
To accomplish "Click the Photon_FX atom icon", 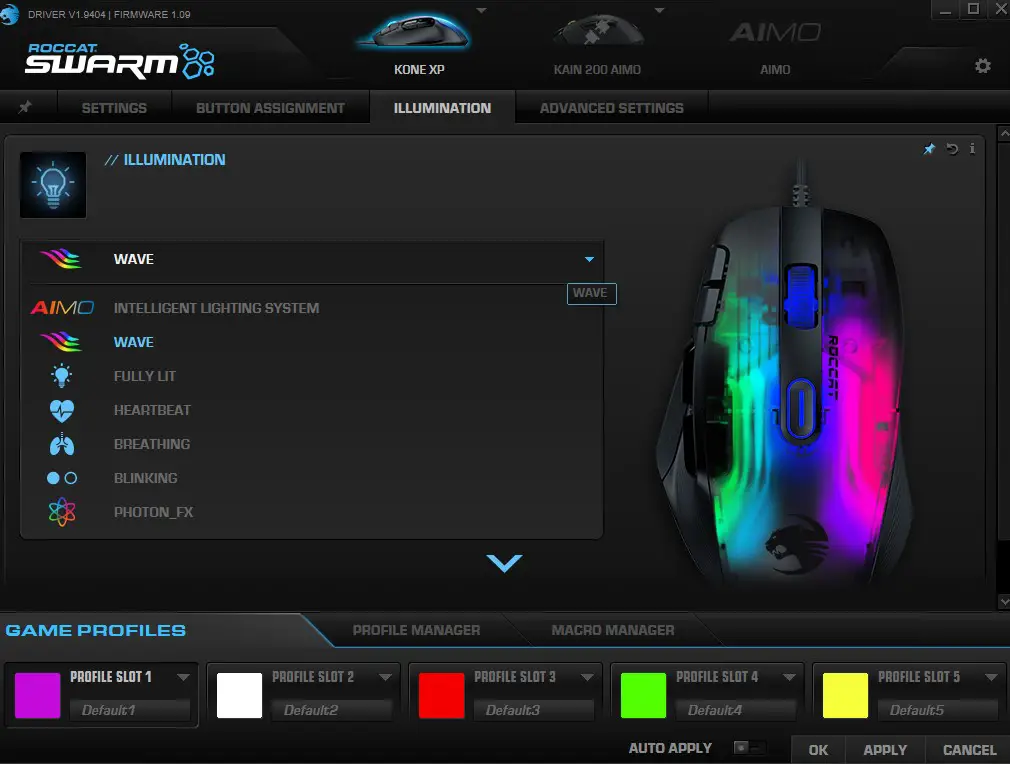I will pyautogui.click(x=62, y=512).
